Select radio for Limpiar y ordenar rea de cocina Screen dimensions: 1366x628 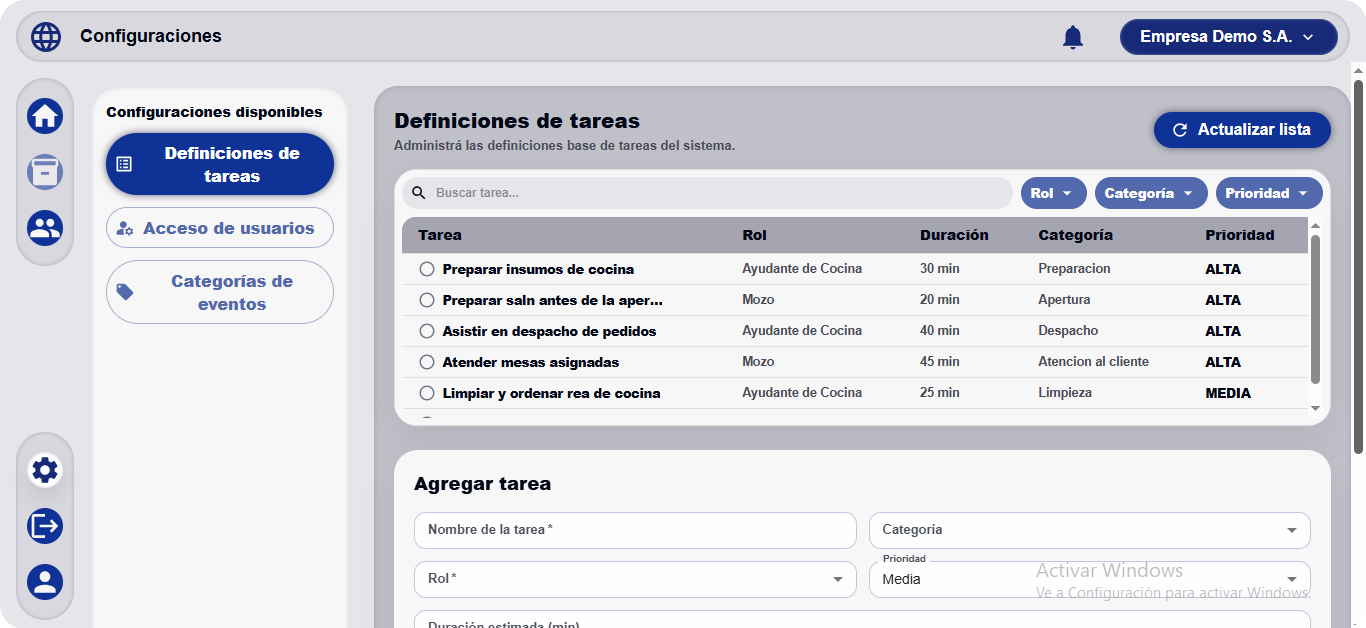427,393
